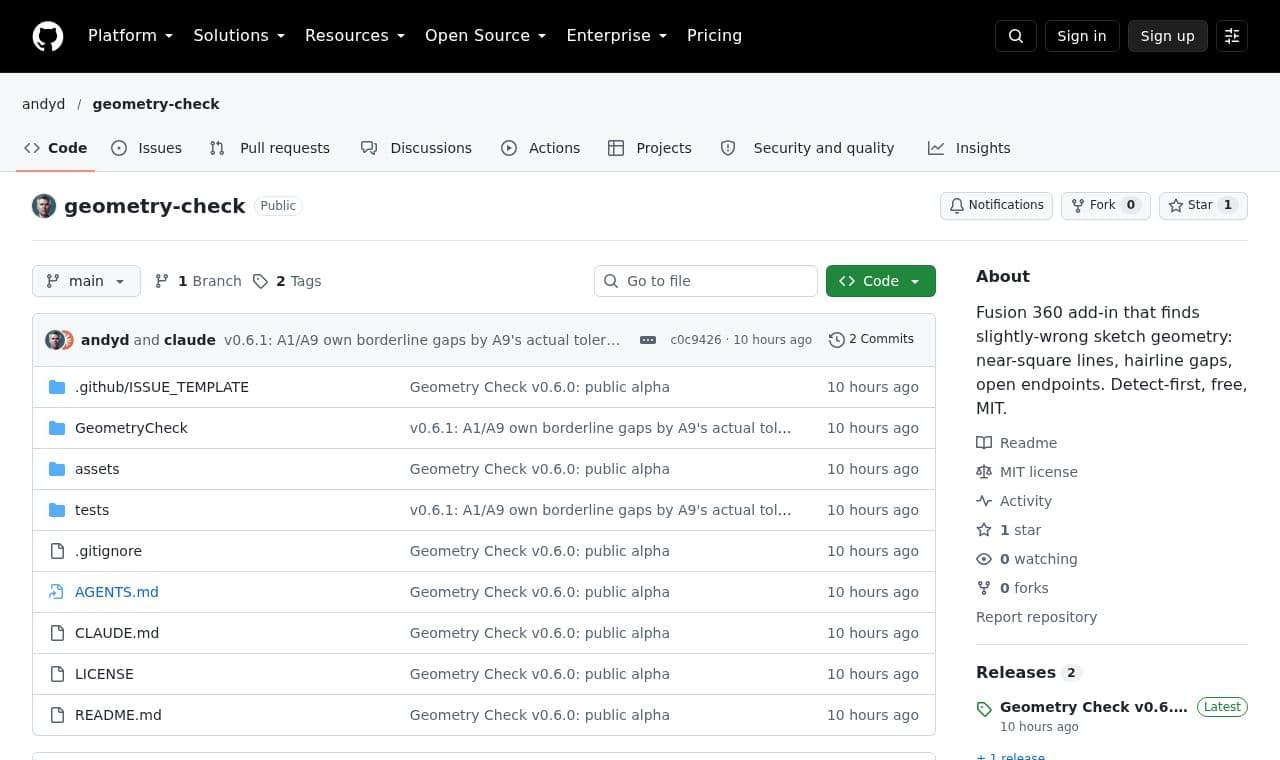
Task: Click the Readme book icon in About
Action: pos(984,443)
